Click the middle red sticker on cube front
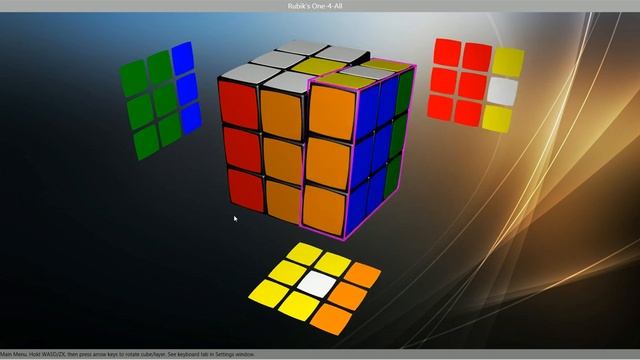The height and width of the screenshot is (360, 640). click(243, 149)
